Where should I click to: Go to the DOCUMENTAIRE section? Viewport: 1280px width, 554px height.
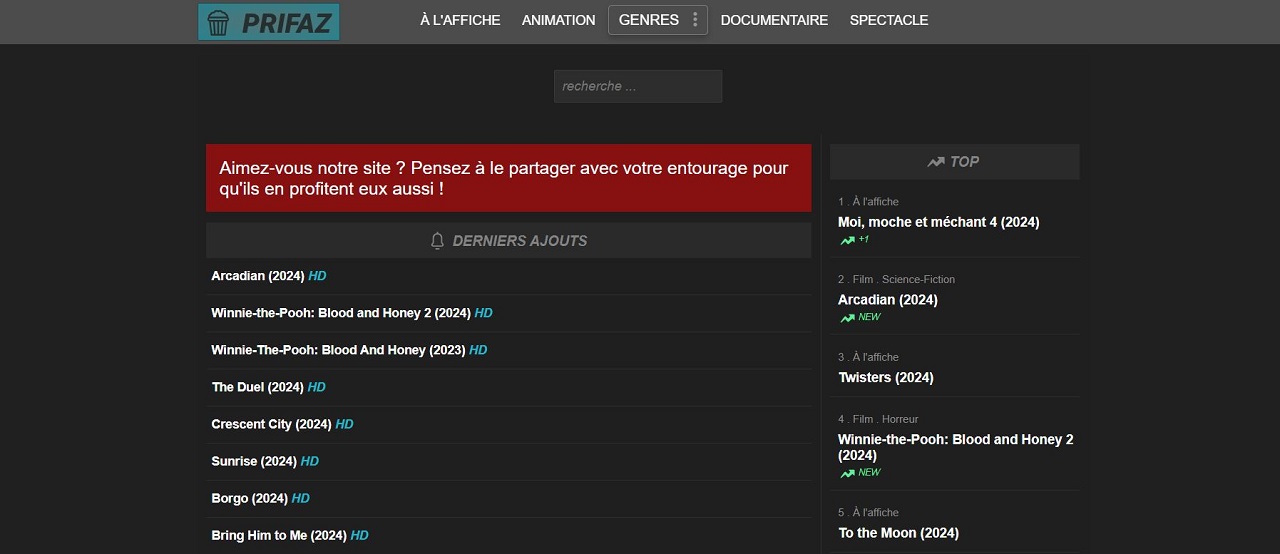click(x=774, y=20)
